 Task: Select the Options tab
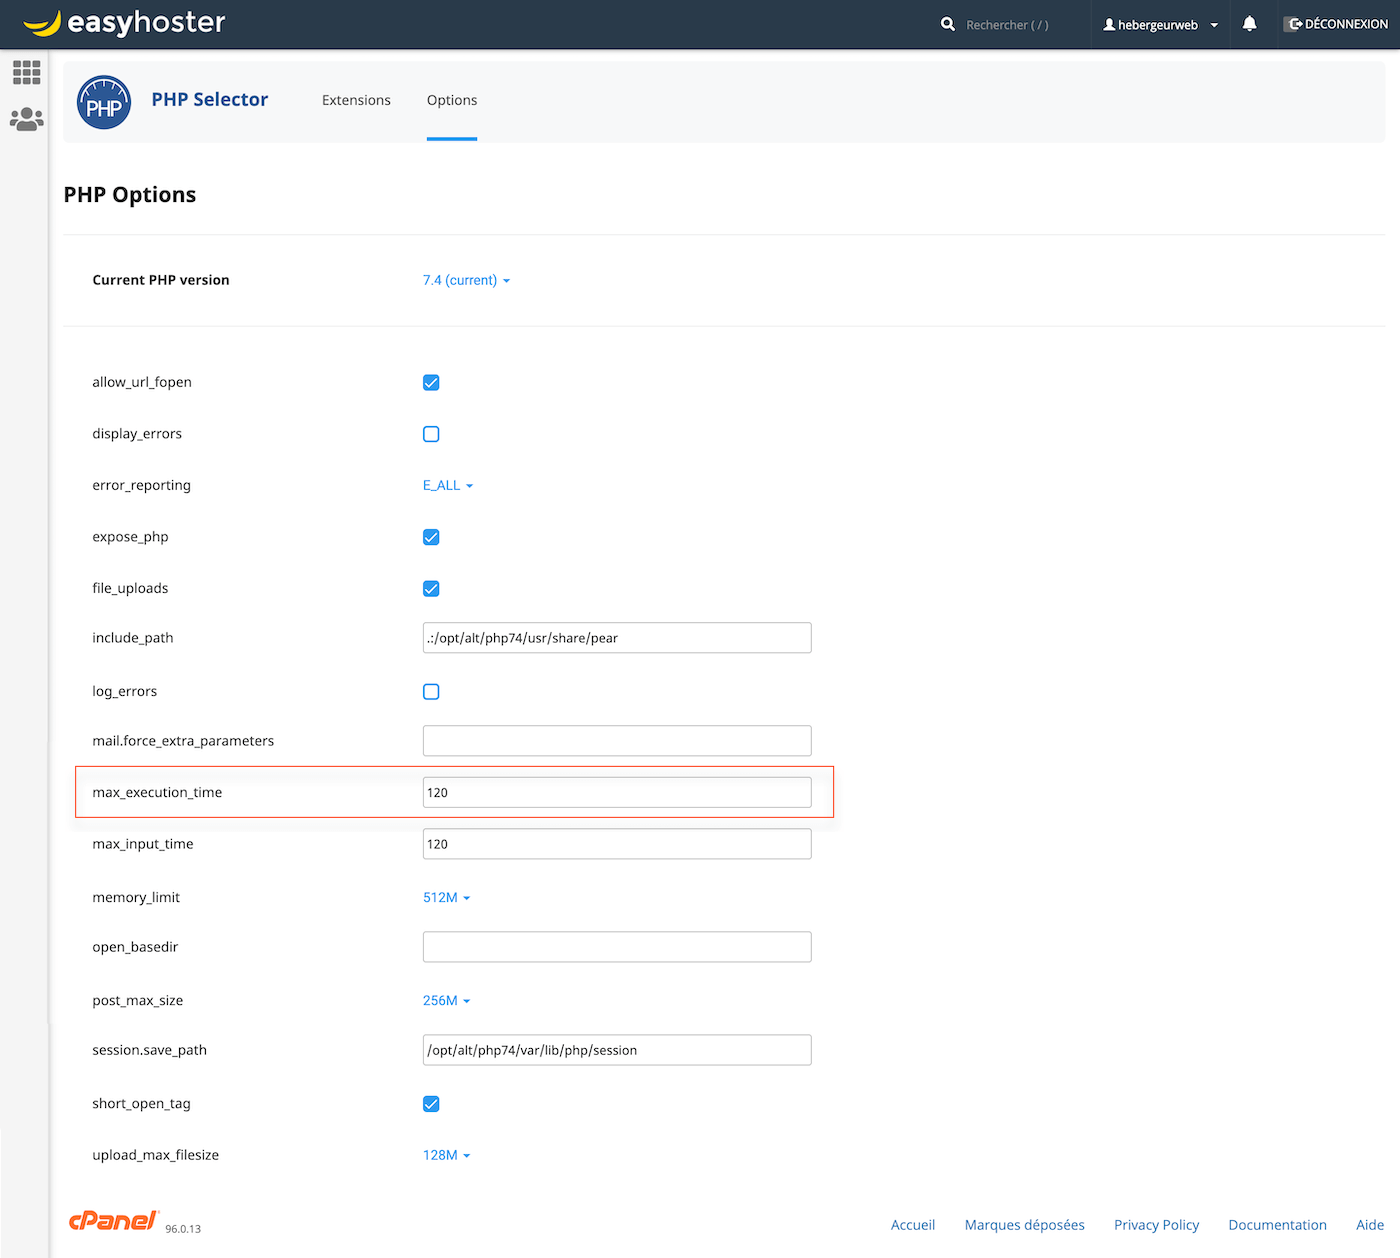452,100
